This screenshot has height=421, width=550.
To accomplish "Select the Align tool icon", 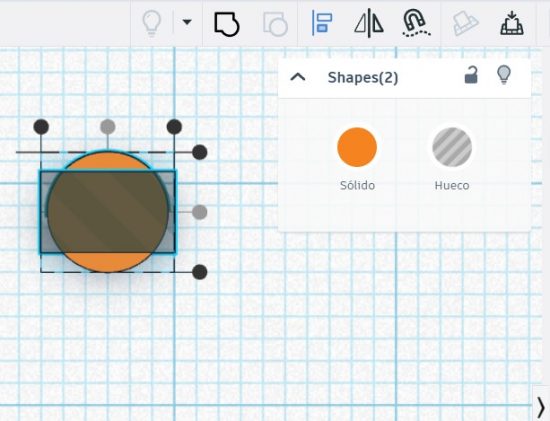I will click(x=322, y=23).
